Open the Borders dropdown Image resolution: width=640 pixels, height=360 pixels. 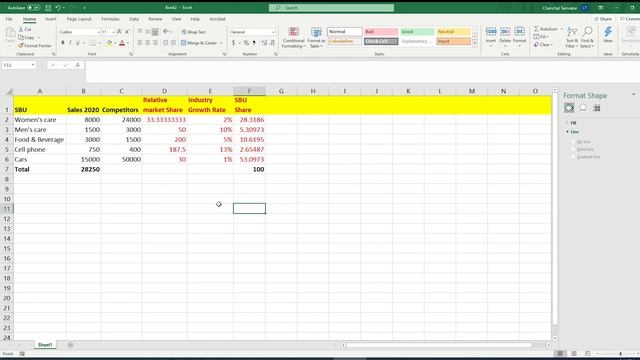click(x=100, y=43)
